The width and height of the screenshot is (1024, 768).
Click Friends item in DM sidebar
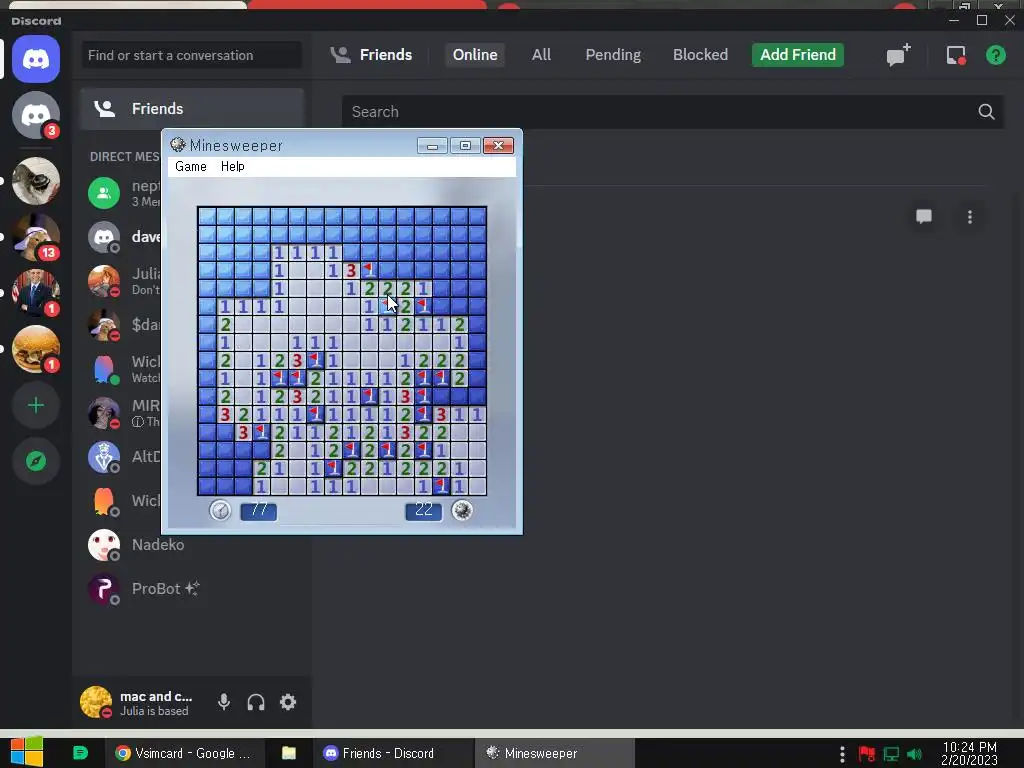193,109
